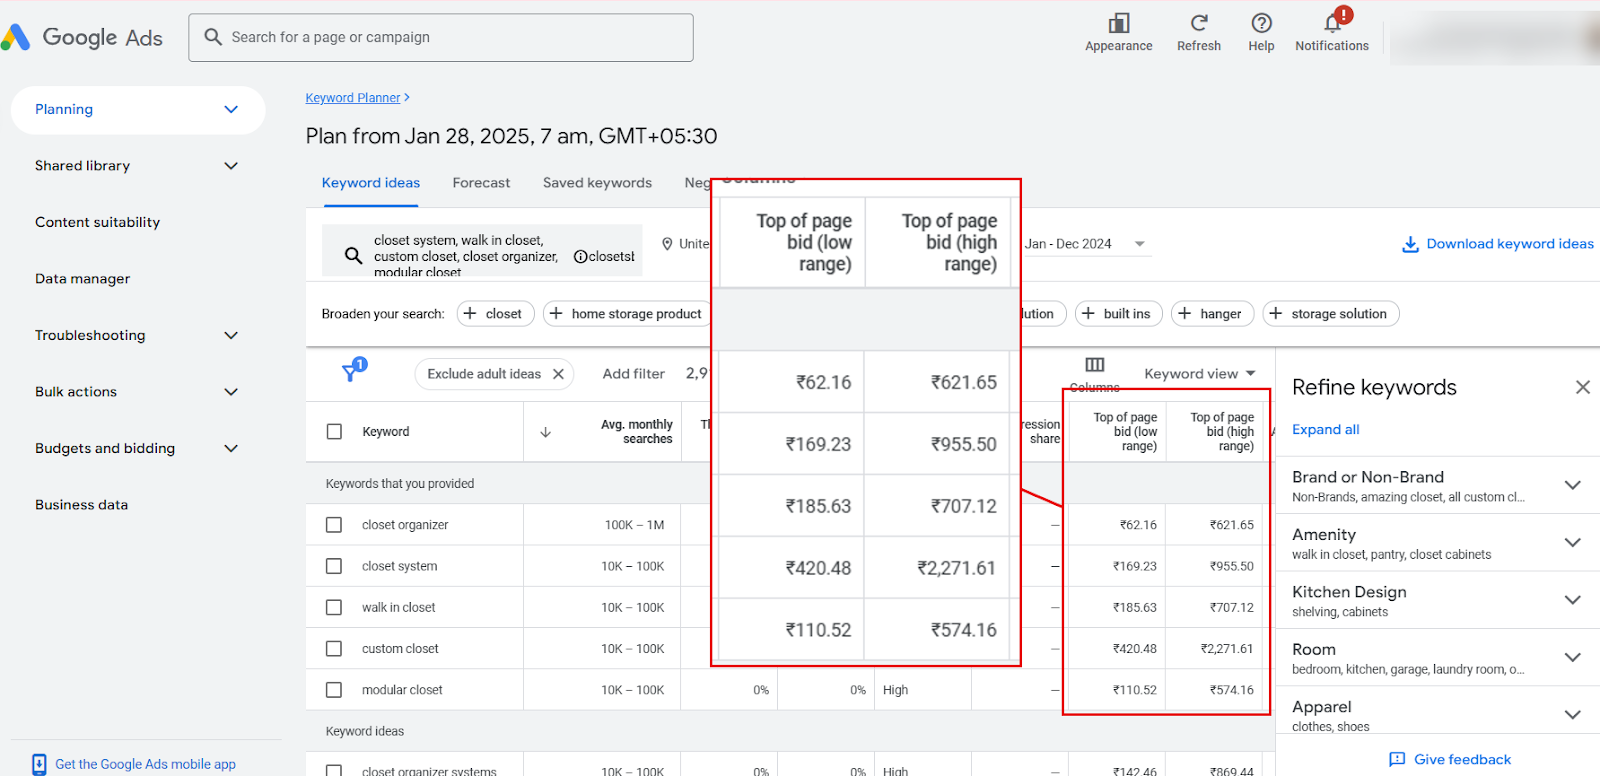1600x776 pixels.
Task: Check the 'closet system' row checkbox
Action: pyautogui.click(x=334, y=566)
